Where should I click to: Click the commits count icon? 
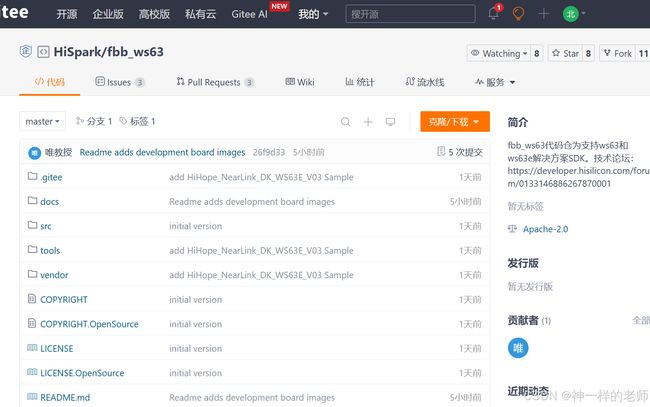point(441,152)
